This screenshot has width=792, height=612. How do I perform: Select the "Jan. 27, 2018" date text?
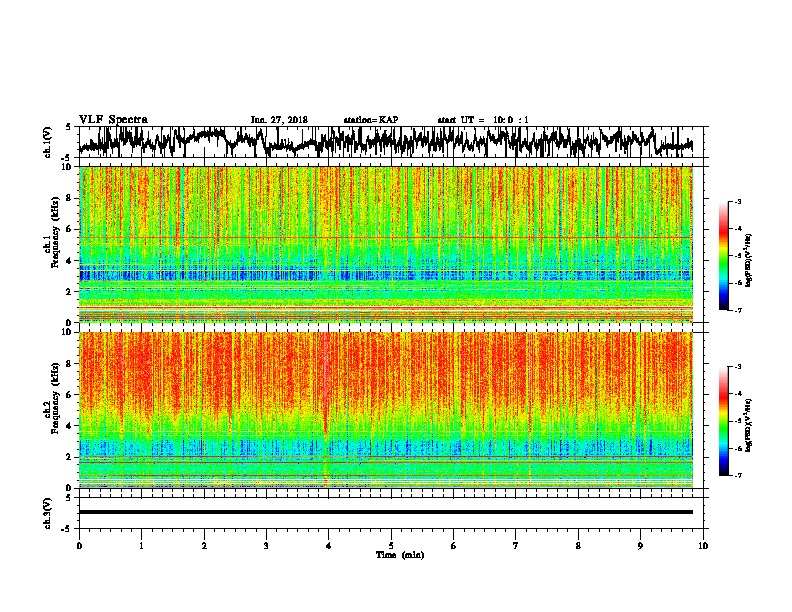point(279,120)
